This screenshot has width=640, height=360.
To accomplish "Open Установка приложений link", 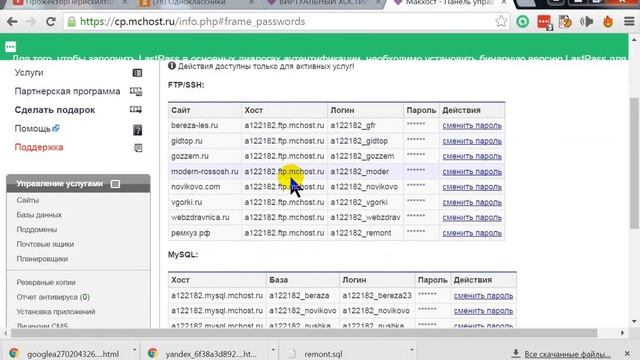I will tap(56, 312).
